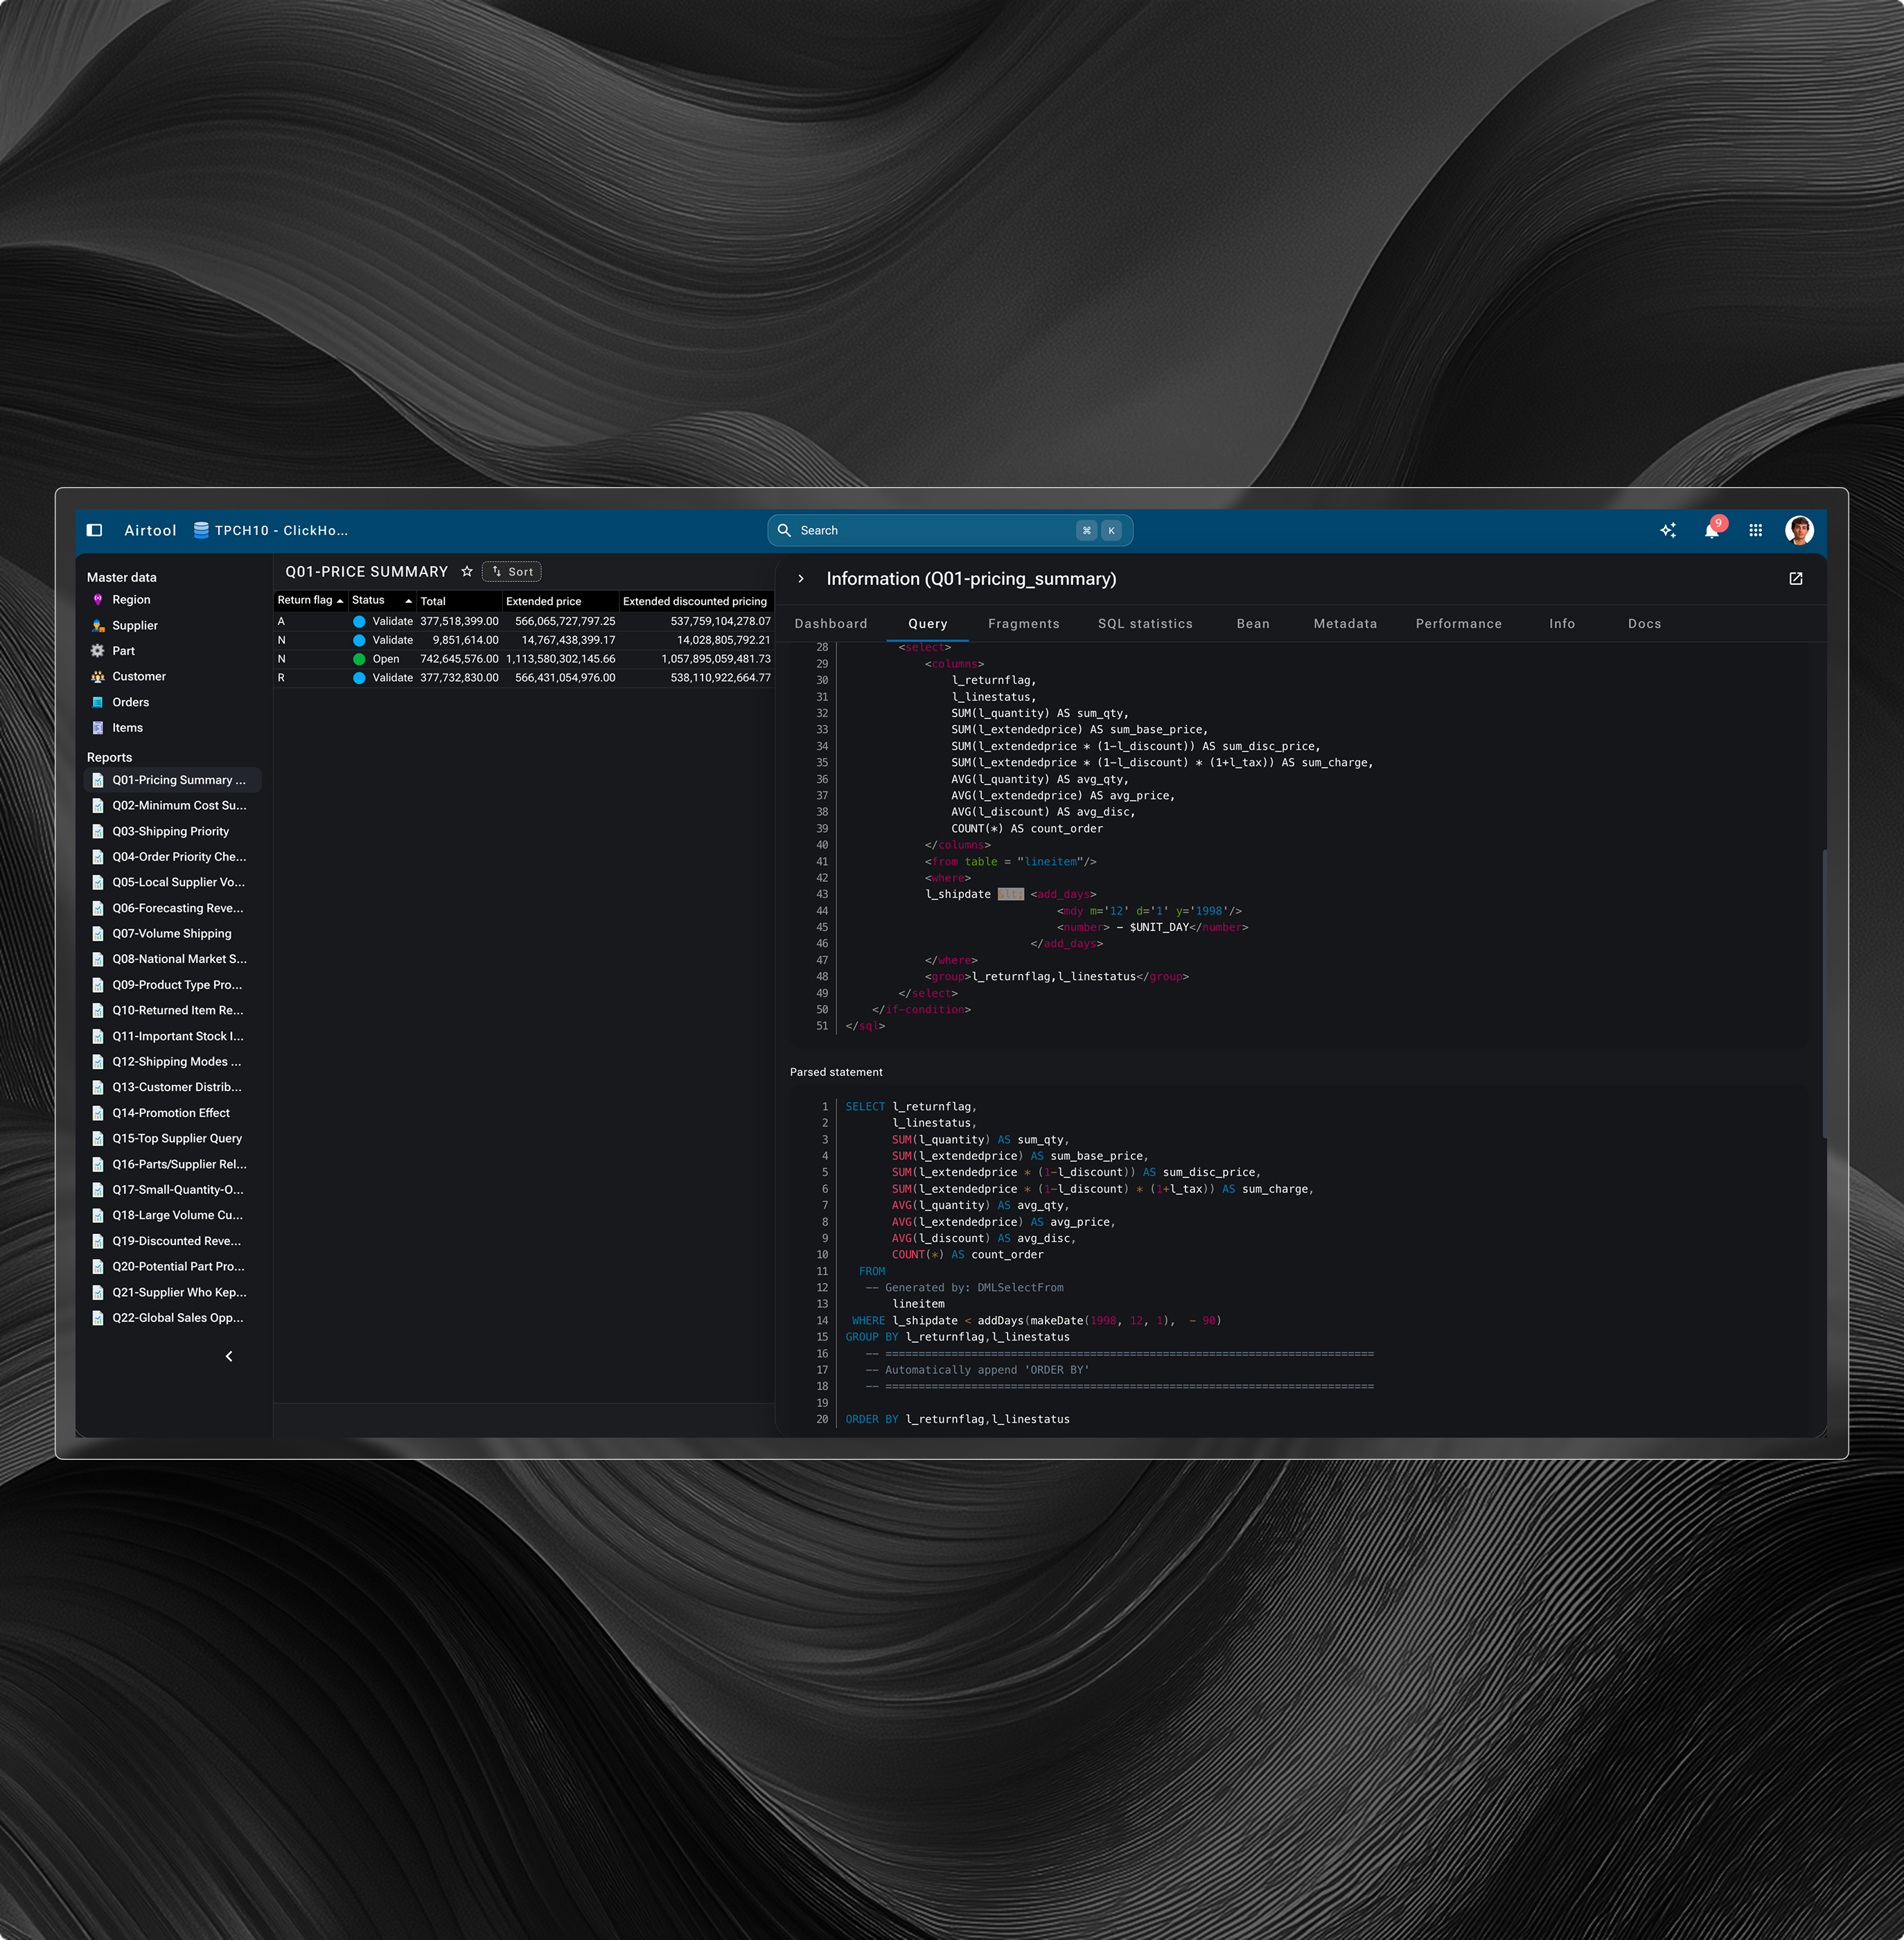The width and height of the screenshot is (1904, 1940).
Task: Open the Supplier master data item
Action: click(x=135, y=625)
